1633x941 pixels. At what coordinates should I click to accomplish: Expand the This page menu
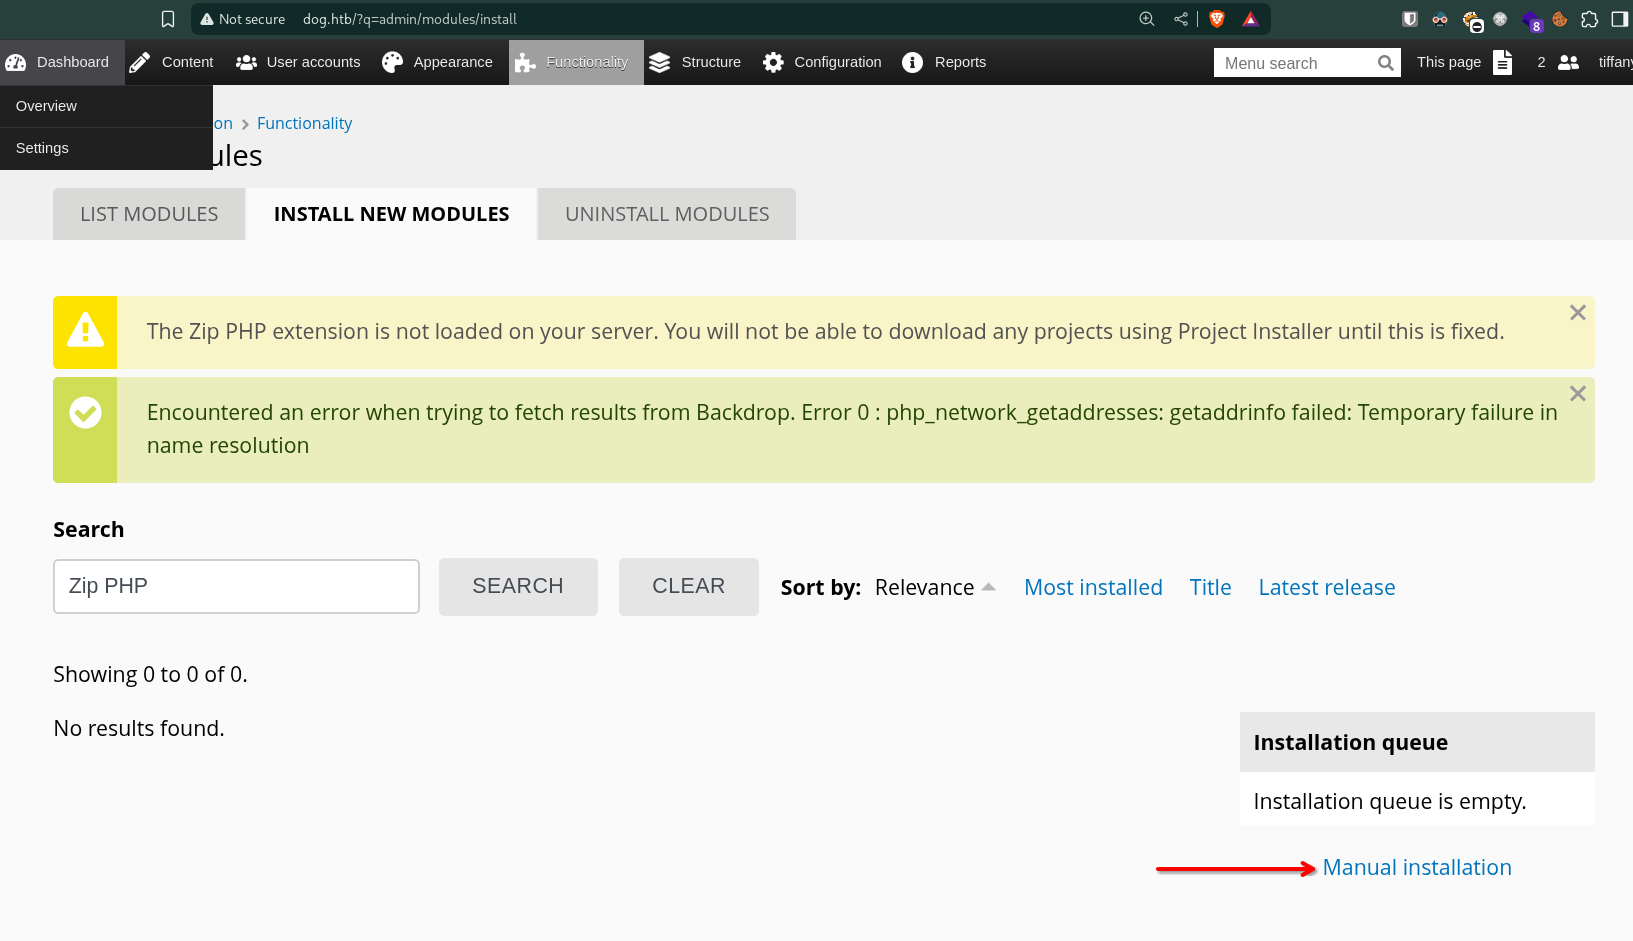[1464, 62]
